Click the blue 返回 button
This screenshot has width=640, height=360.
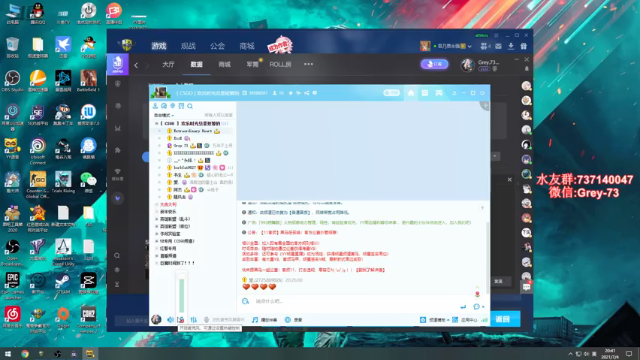[502, 319]
